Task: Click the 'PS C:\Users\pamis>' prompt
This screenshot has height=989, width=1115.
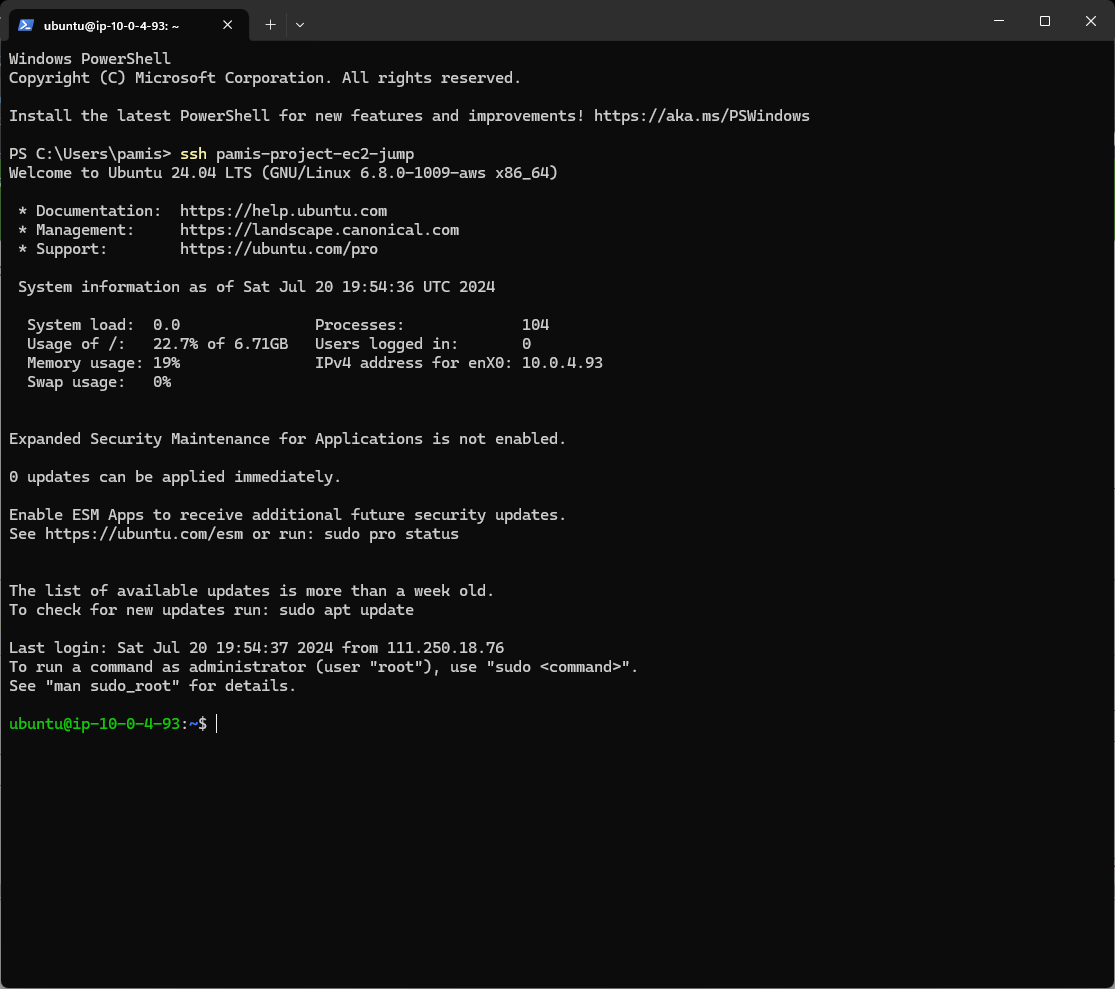Action: click(90, 154)
